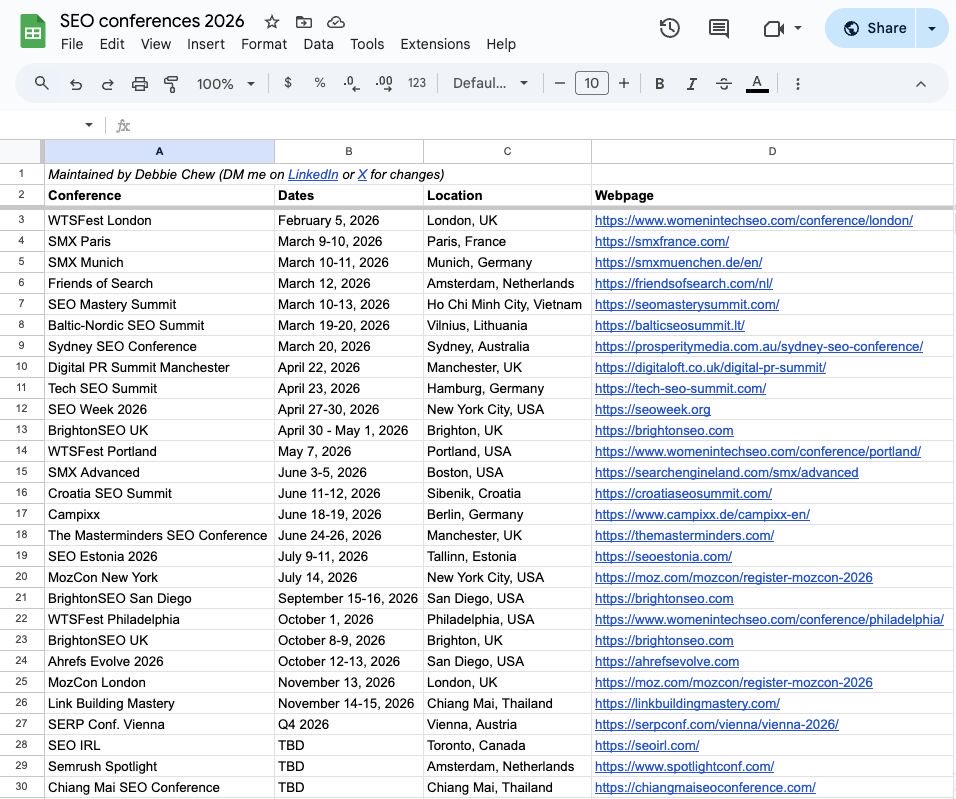
Task: Open the font family Default dropdown
Action: (490, 83)
